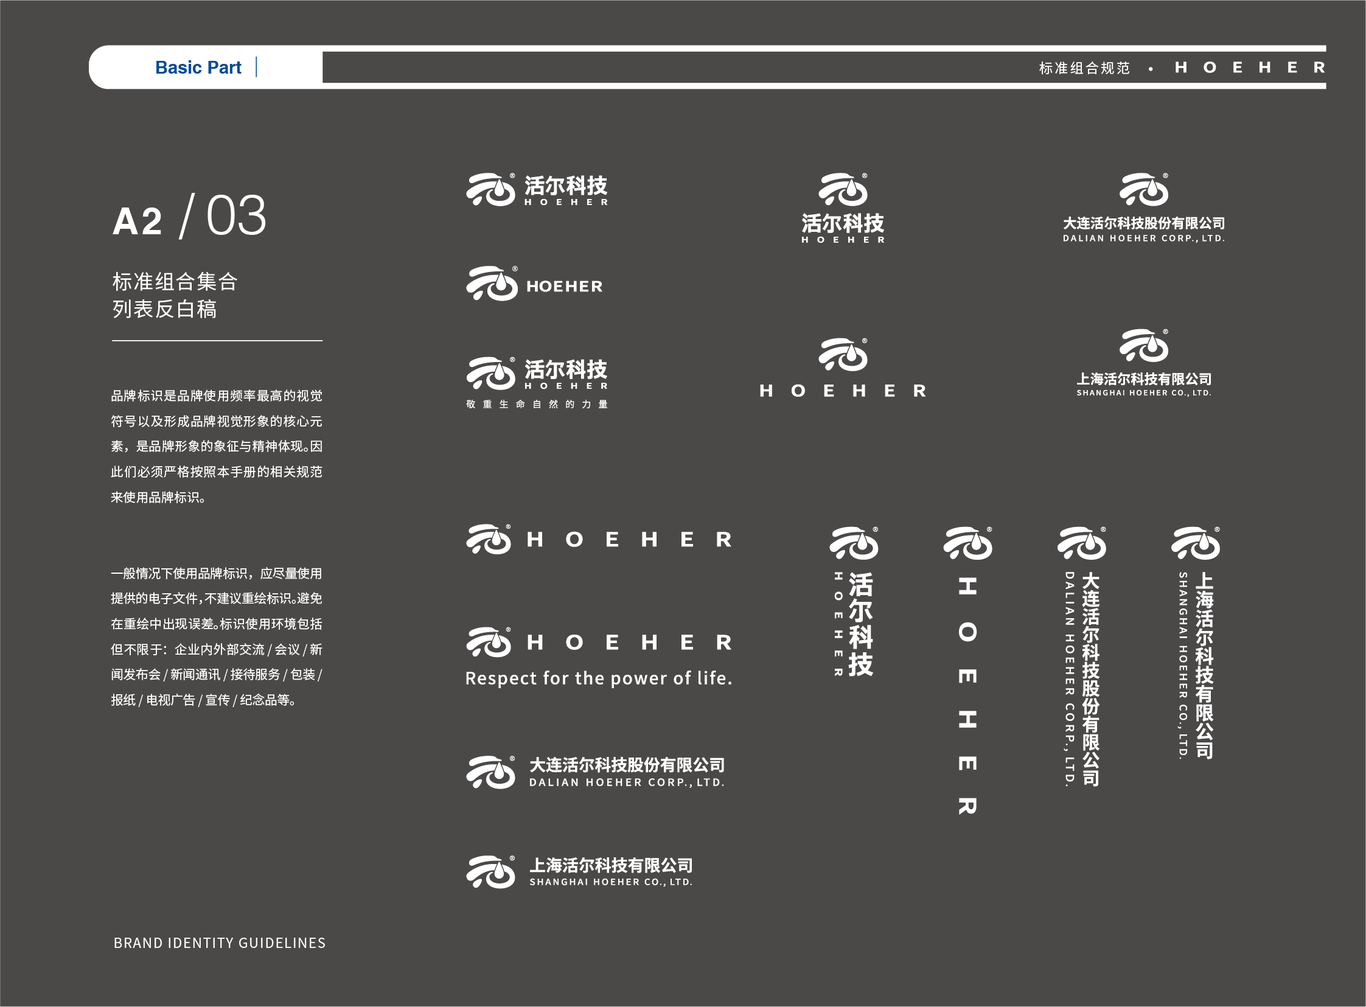Click the emblem above the centered stacked 活尔科技
1366x1007 pixels.
843,189
